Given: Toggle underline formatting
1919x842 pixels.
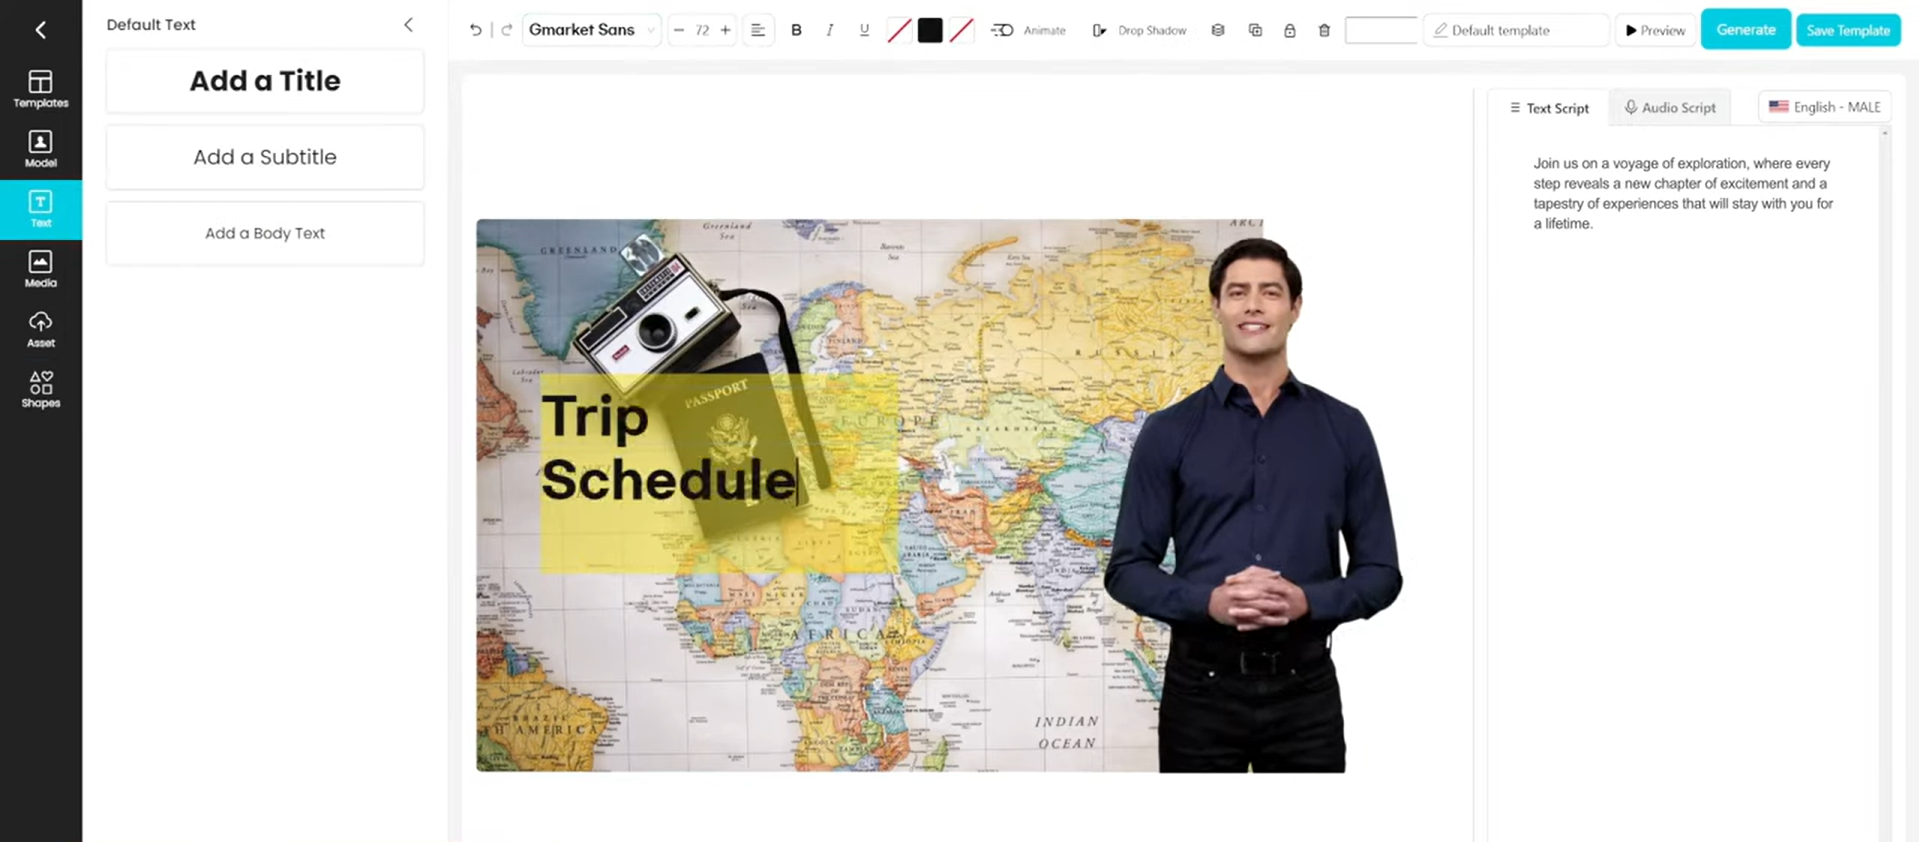Looking at the screenshot, I should click(x=864, y=30).
